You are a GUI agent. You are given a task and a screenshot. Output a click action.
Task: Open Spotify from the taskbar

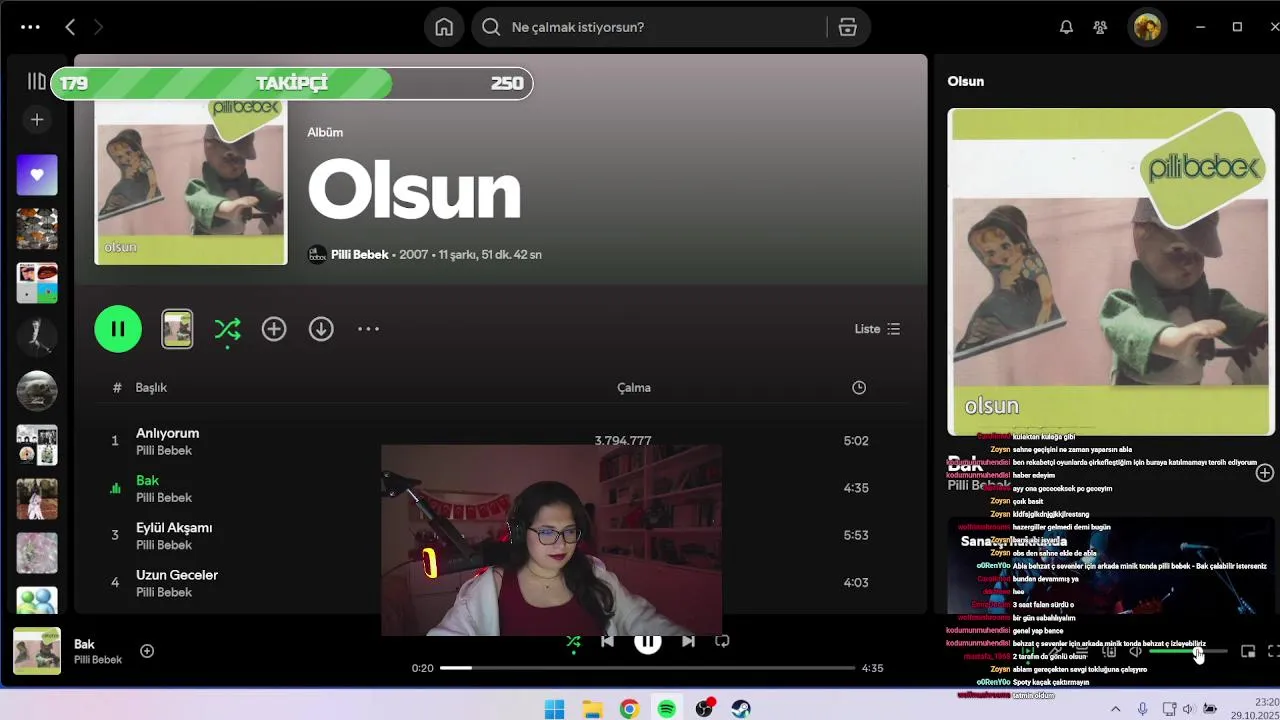tap(667, 709)
